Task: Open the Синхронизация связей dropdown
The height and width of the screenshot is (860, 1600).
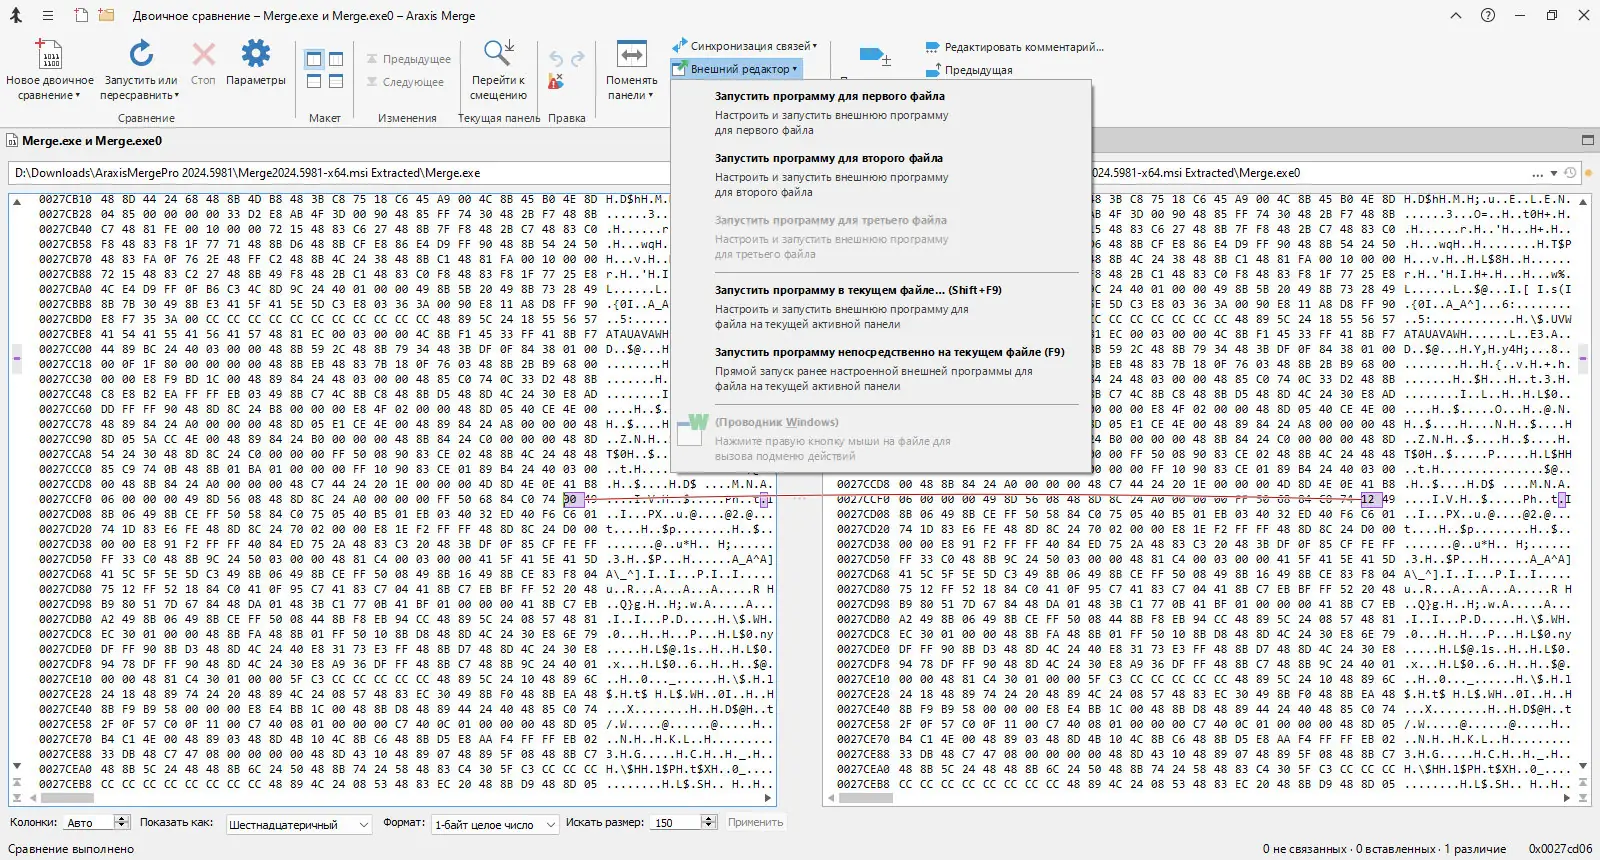Action: (745, 46)
